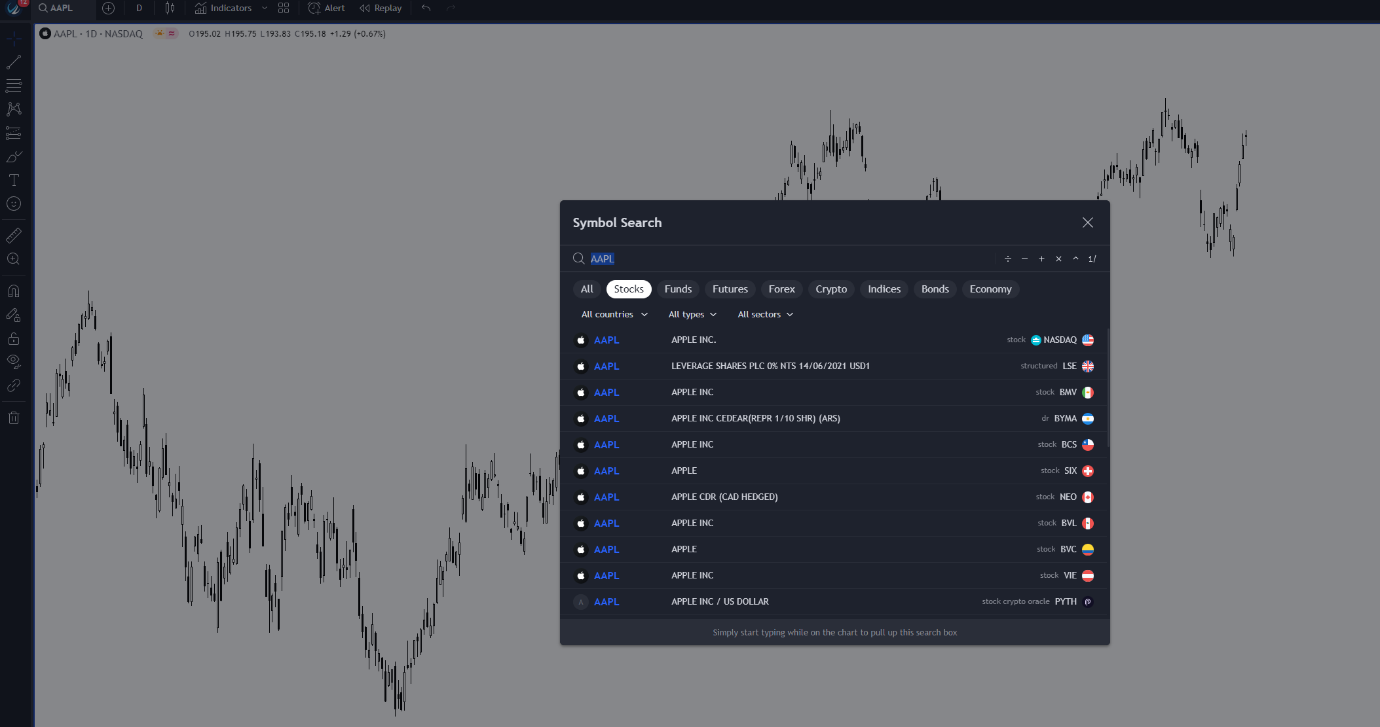Select APPLE INC on BVL result
This screenshot has width=1380, height=727.
coord(834,523)
